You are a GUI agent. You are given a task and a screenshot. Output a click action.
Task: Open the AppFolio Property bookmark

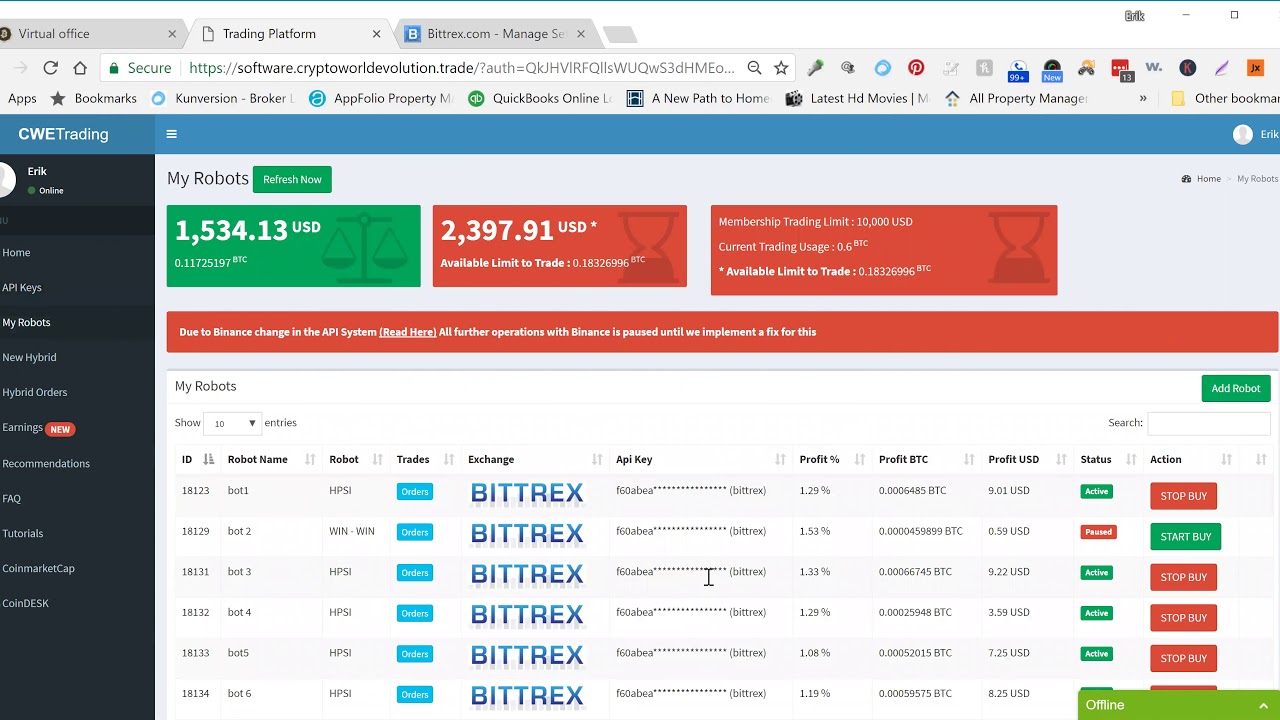coord(382,98)
